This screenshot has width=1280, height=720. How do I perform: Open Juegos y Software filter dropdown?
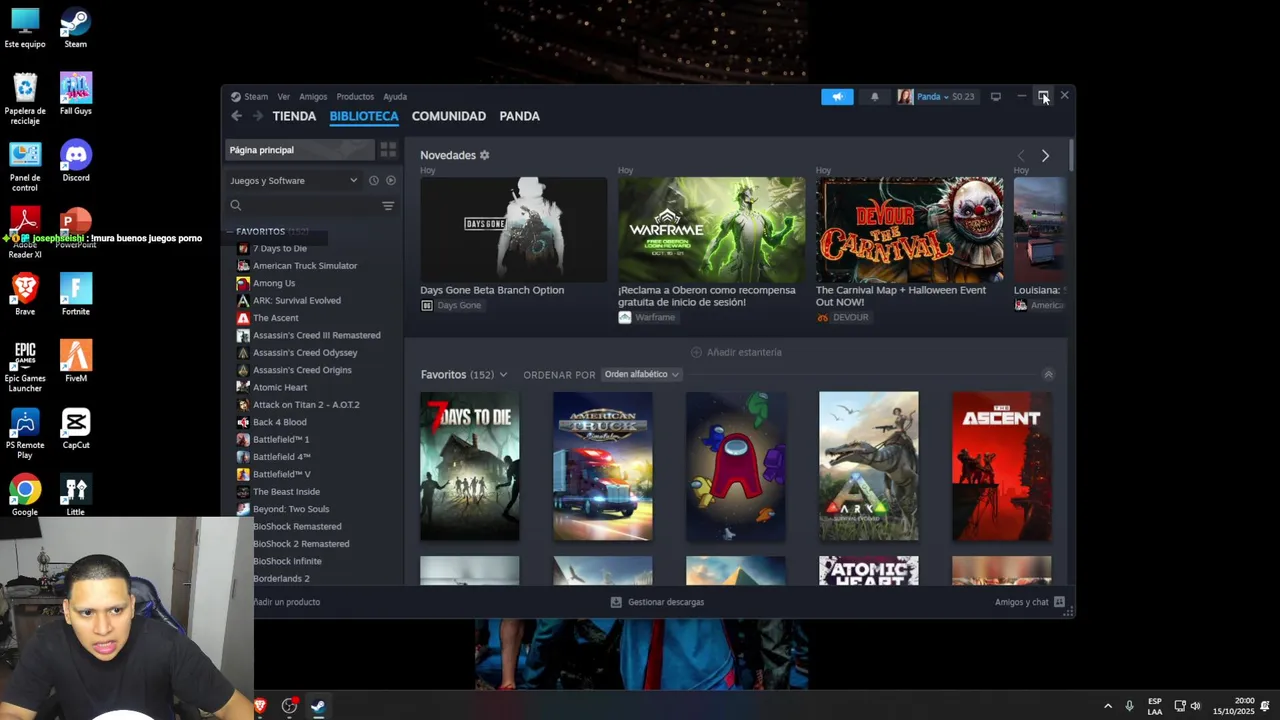[x=294, y=181]
